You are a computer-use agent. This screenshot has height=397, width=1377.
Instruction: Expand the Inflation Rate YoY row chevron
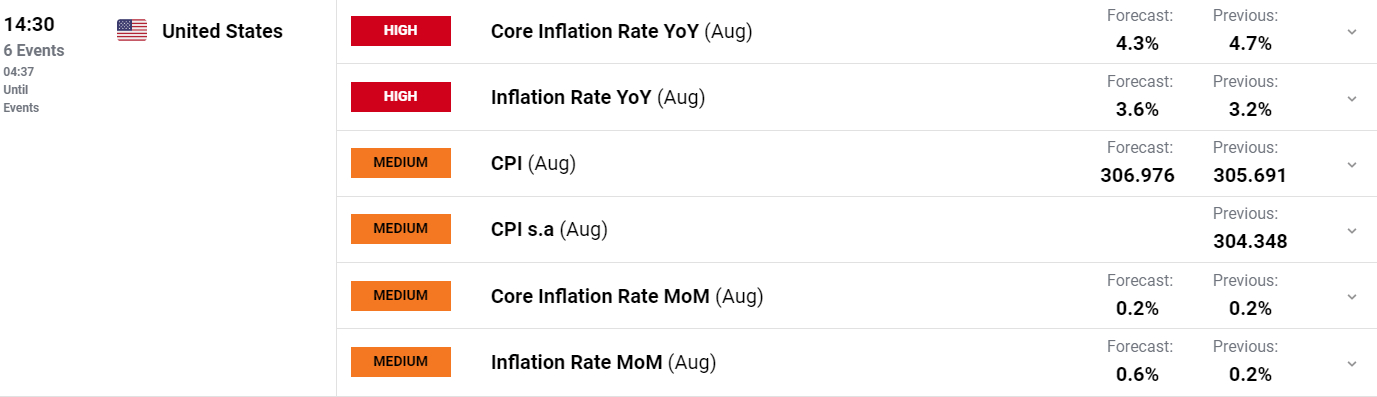[x=1352, y=98]
